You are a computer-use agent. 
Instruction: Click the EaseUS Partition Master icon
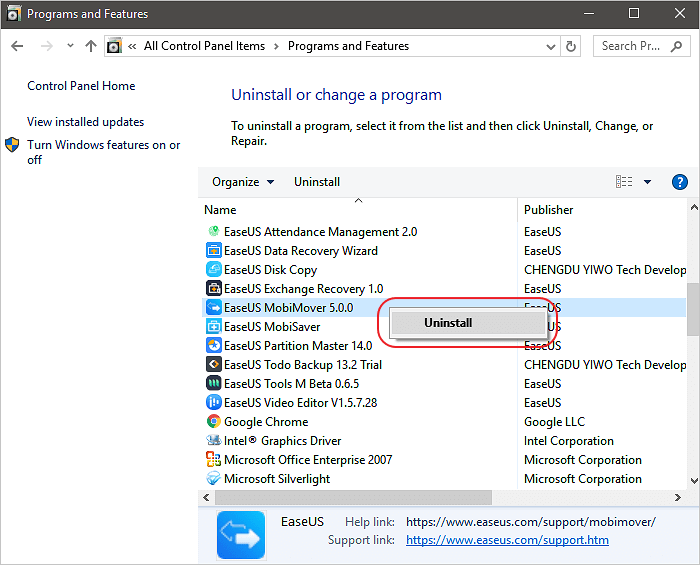coord(213,346)
